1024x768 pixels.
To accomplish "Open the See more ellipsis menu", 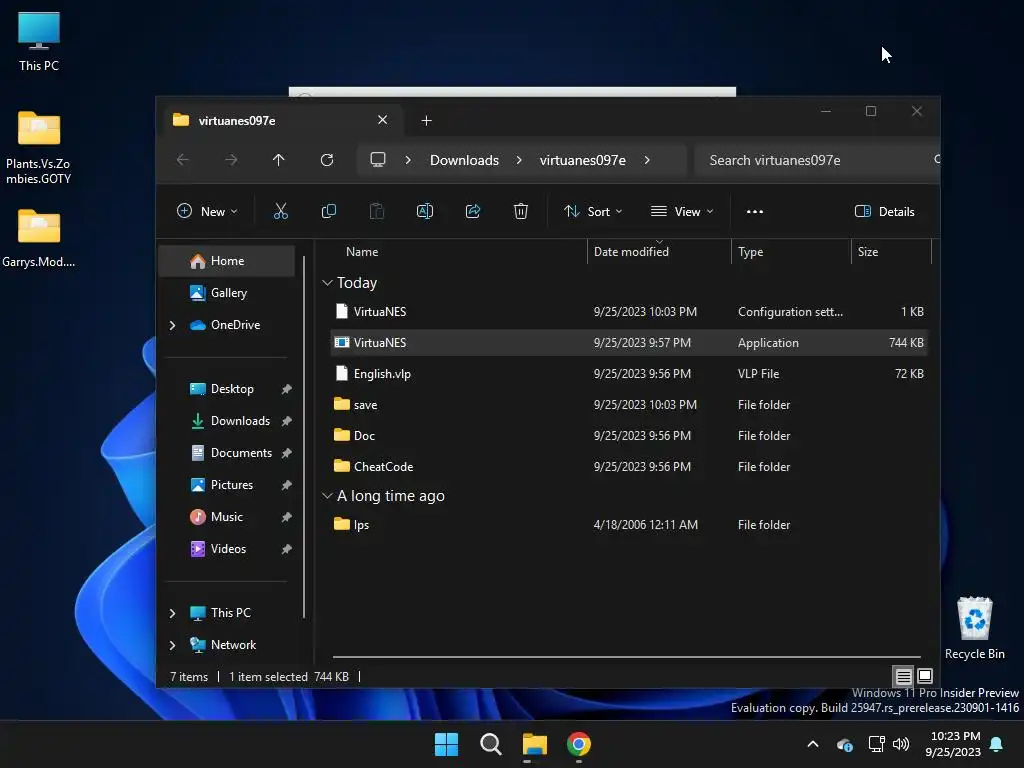I will point(755,212).
